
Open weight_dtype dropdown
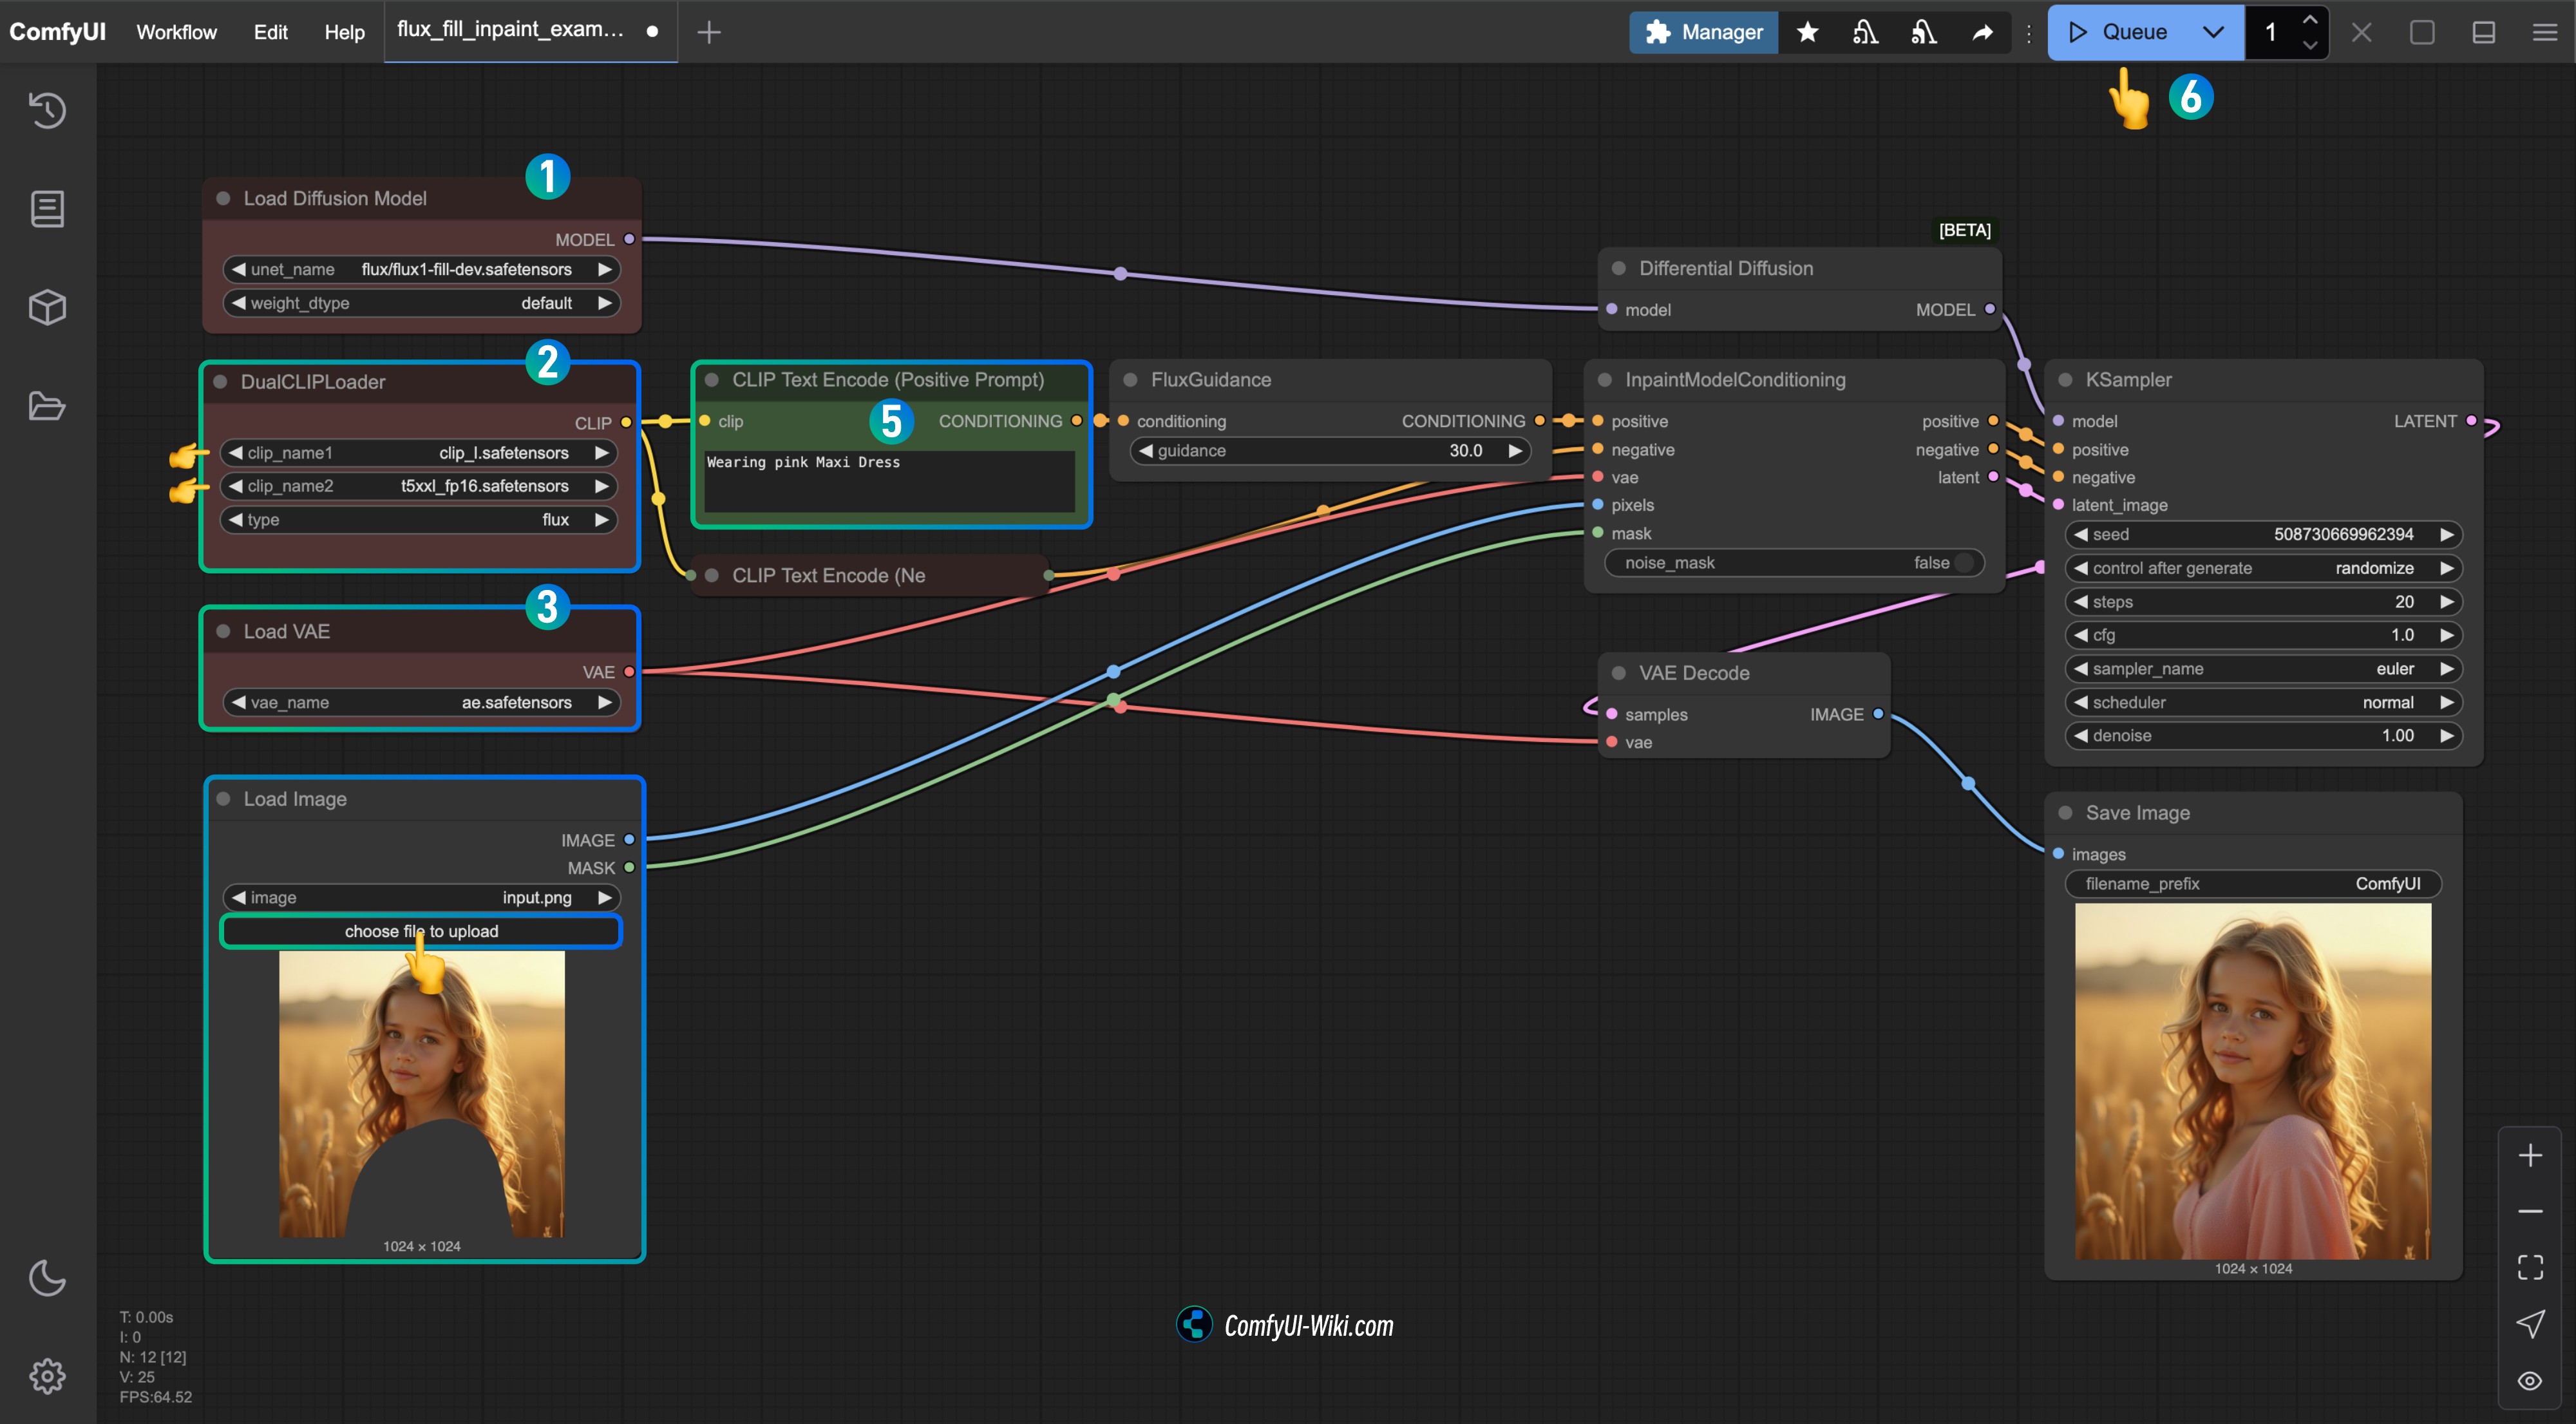click(421, 303)
